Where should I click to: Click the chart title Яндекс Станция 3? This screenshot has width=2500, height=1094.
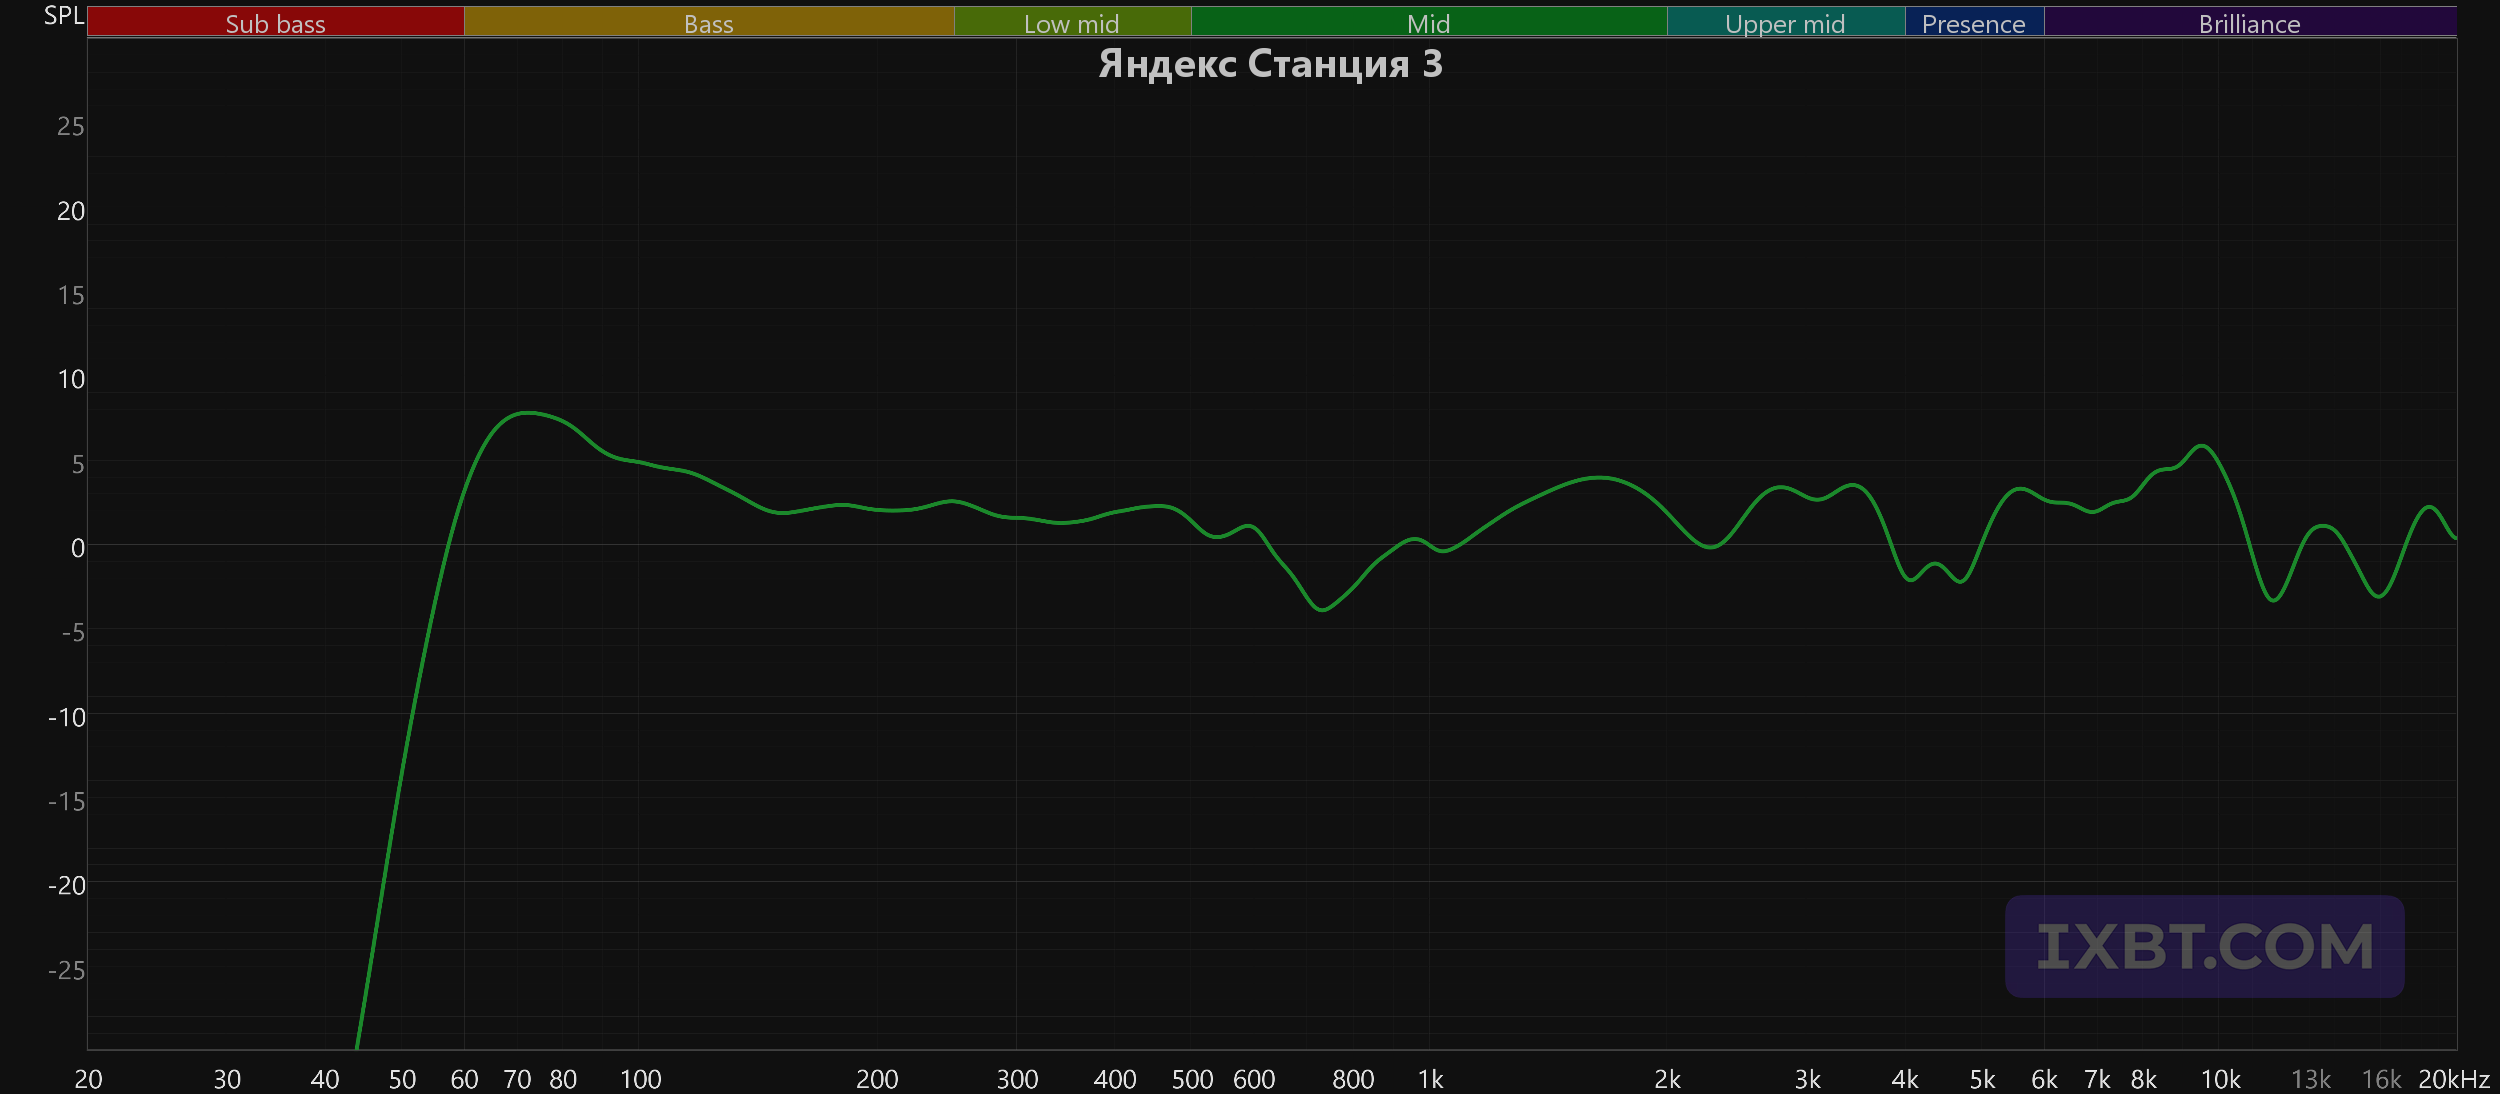click(1270, 64)
